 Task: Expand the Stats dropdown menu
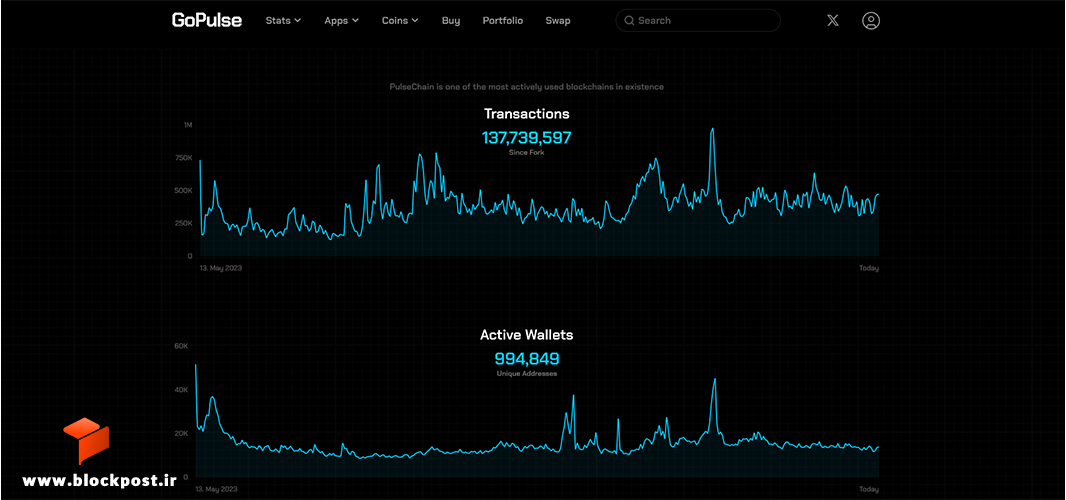click(x=283, y=20)
